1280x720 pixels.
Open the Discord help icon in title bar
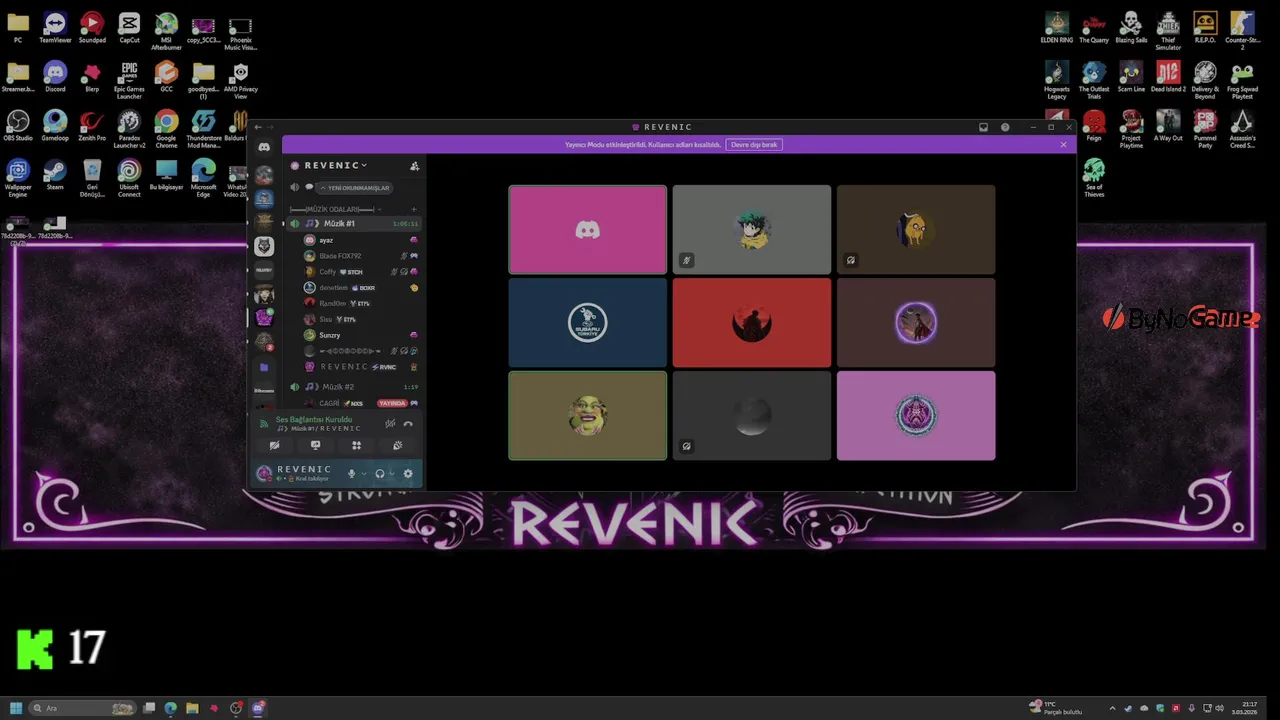pos(1005,127)
